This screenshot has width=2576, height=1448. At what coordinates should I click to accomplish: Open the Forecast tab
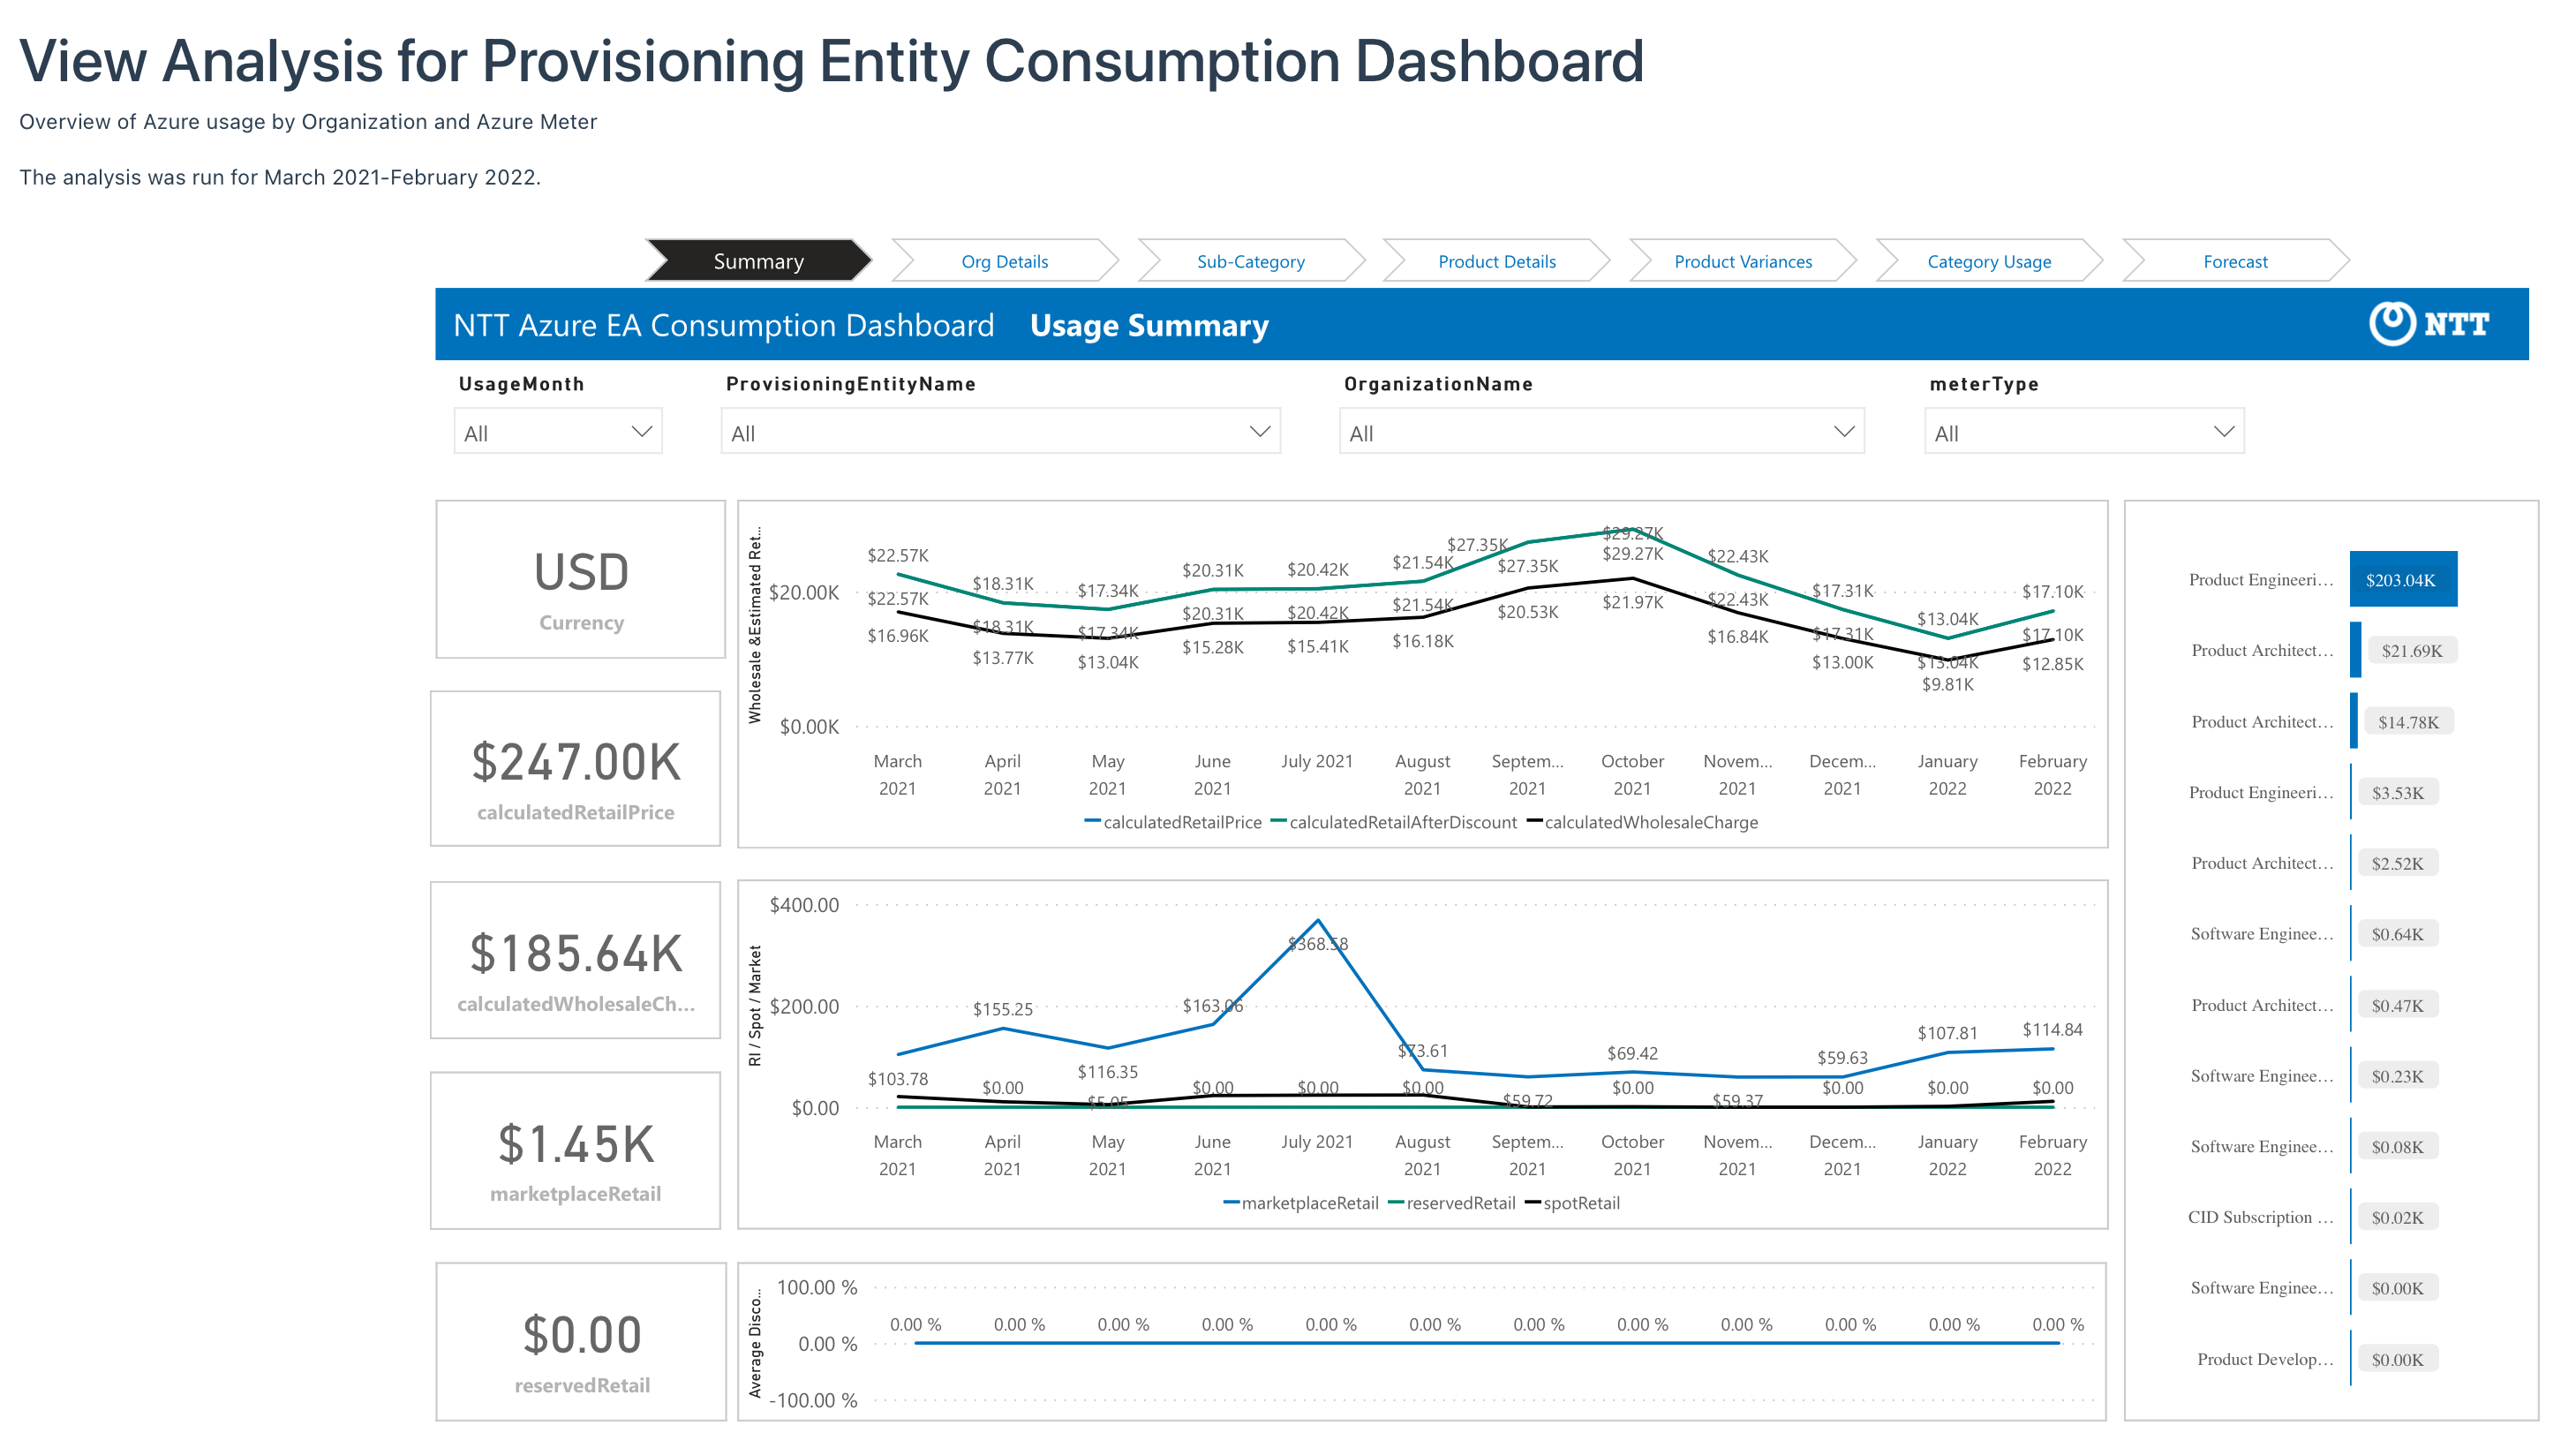pyautogui.click(x=2235, y=261)
